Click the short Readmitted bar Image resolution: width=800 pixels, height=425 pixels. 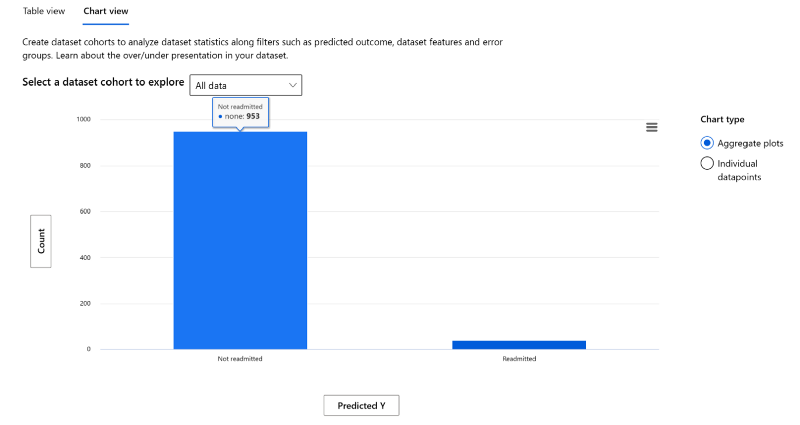coord(519,345)
